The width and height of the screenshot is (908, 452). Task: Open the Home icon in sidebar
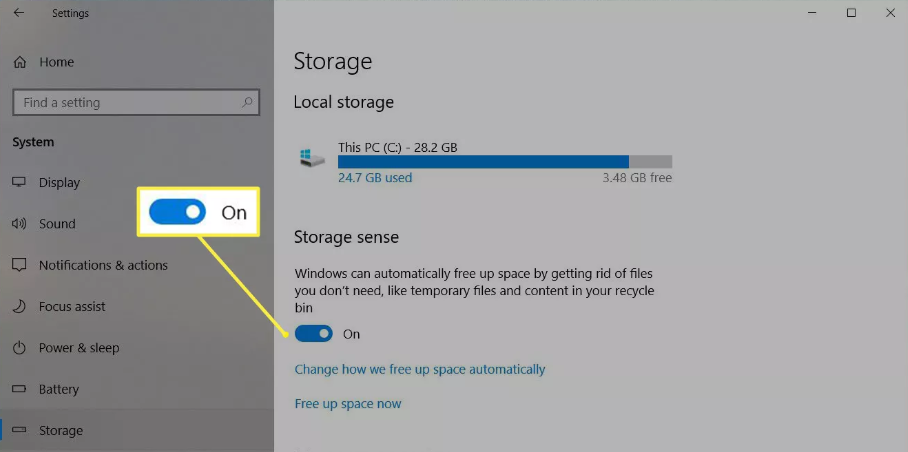click(x=20, y=62)
